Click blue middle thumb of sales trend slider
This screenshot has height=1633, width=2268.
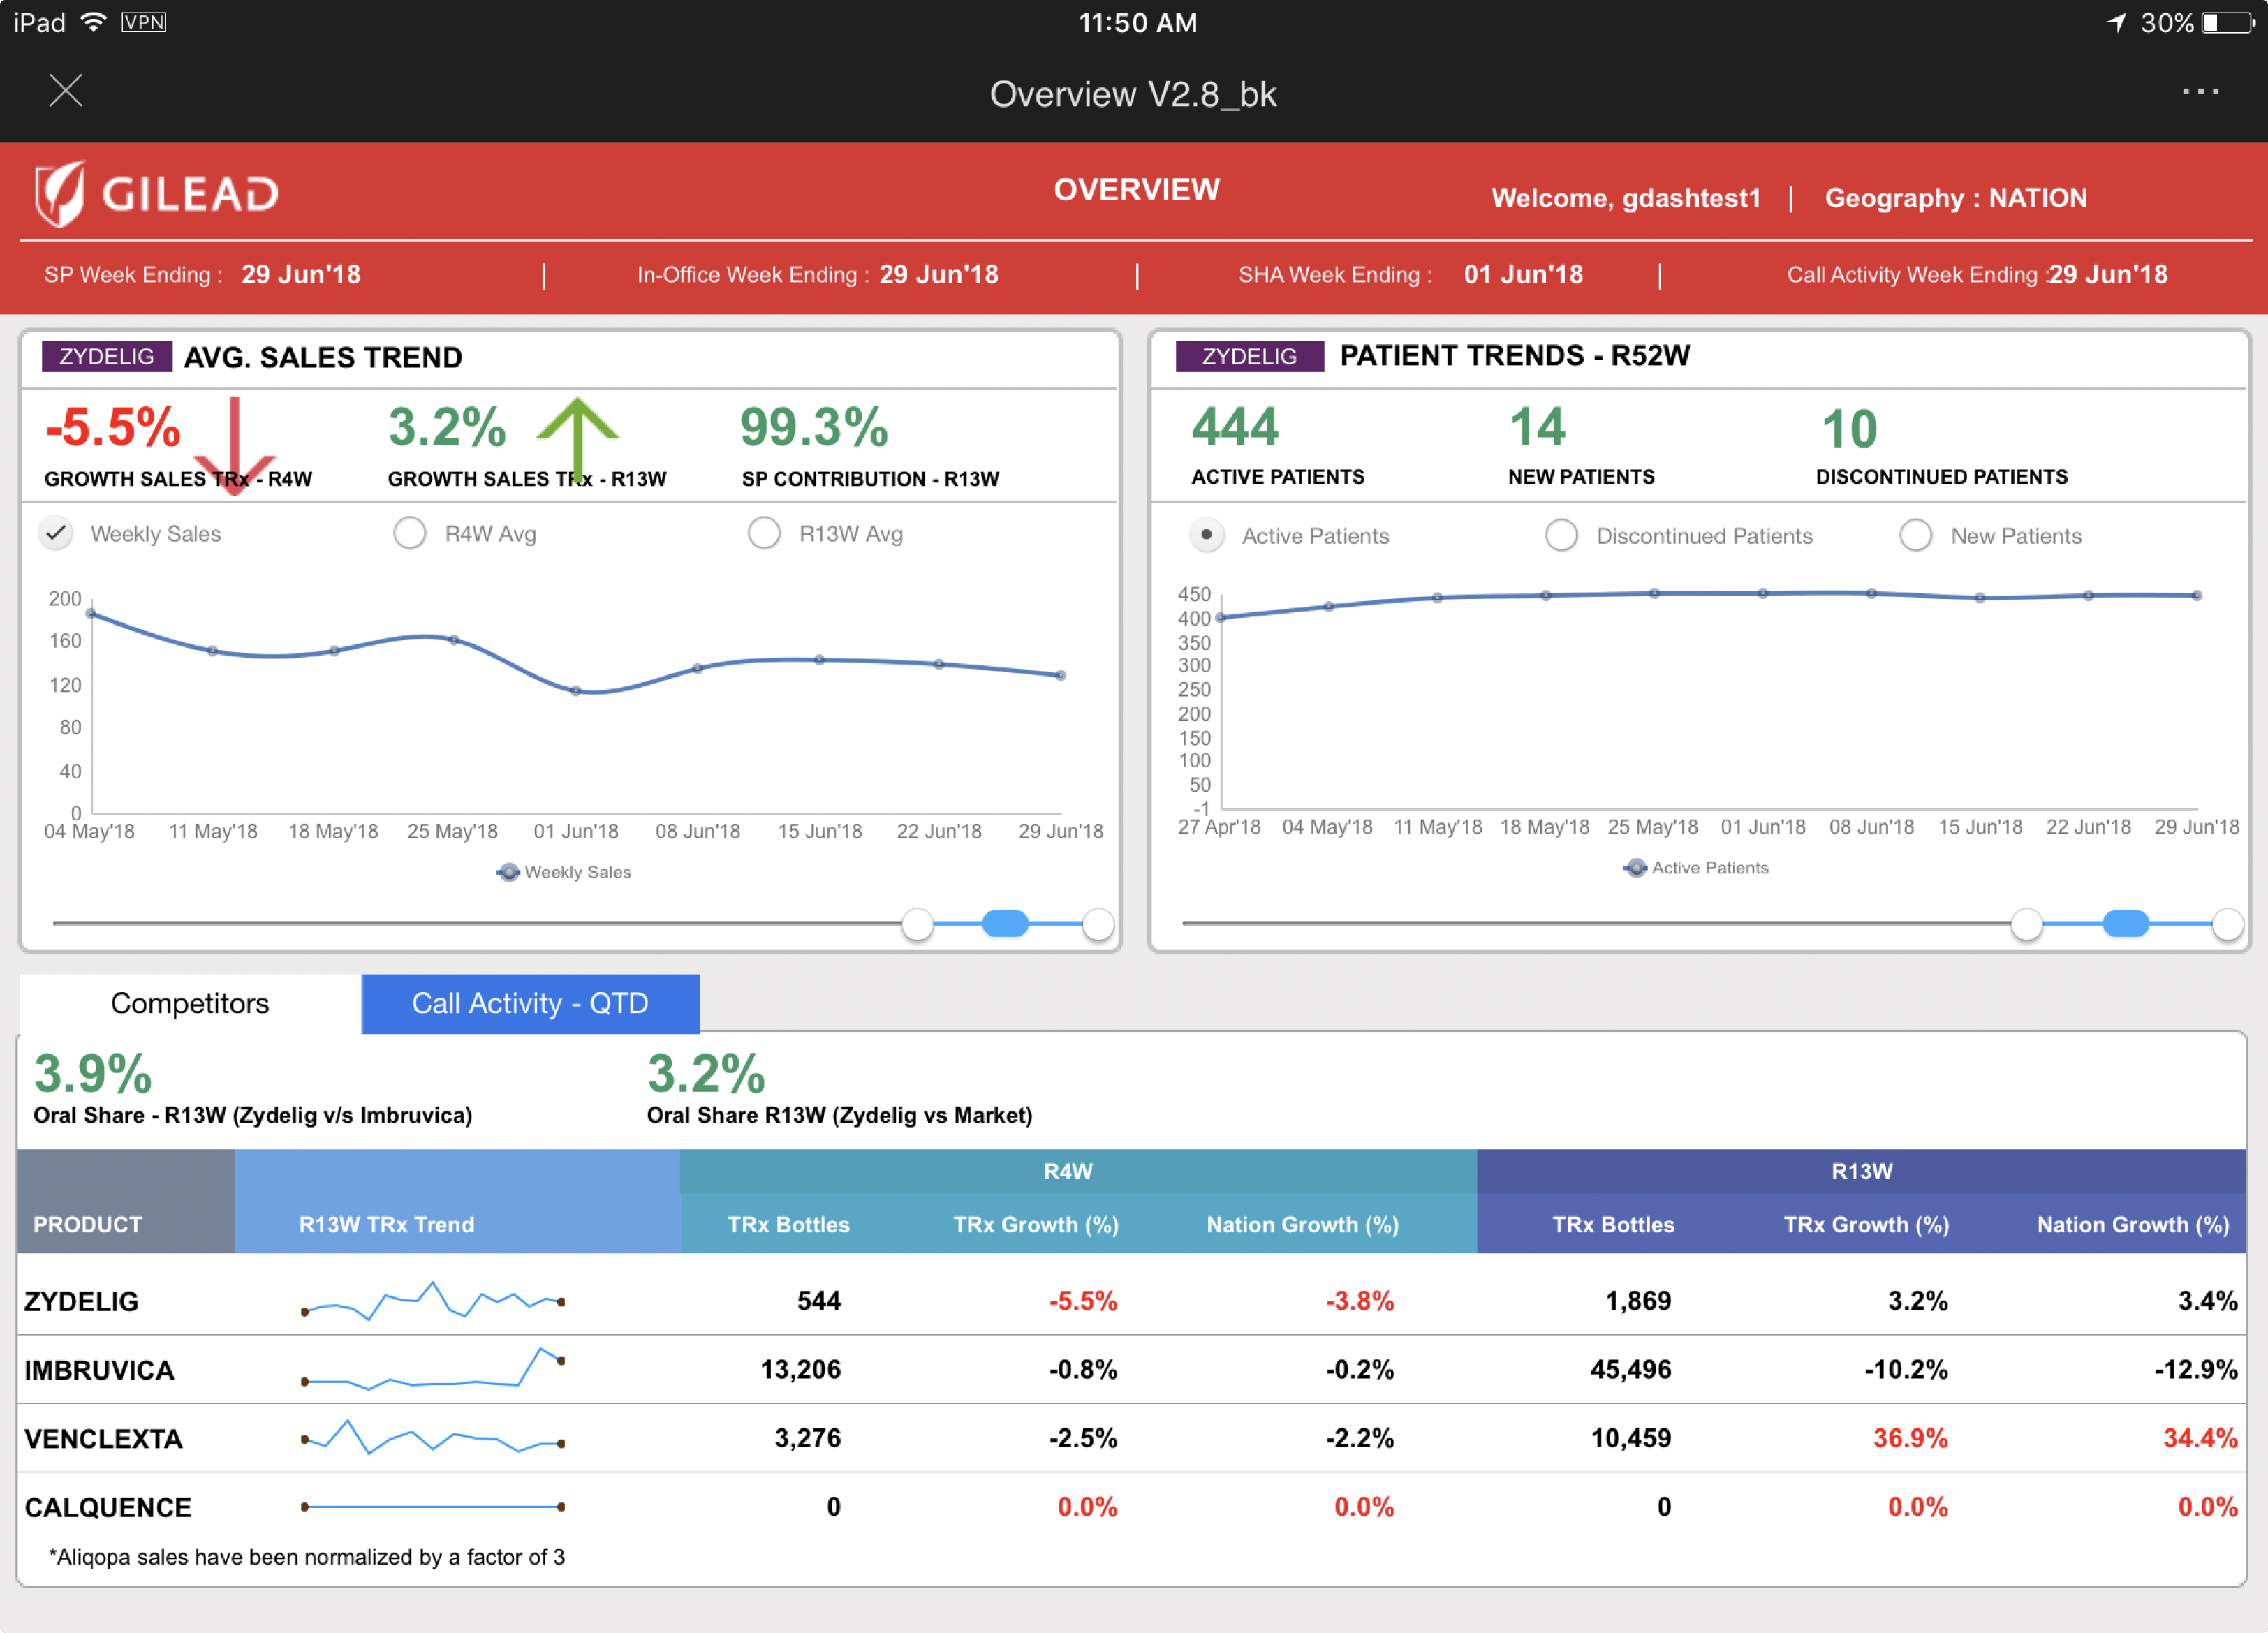click(x=1005, y=924)
